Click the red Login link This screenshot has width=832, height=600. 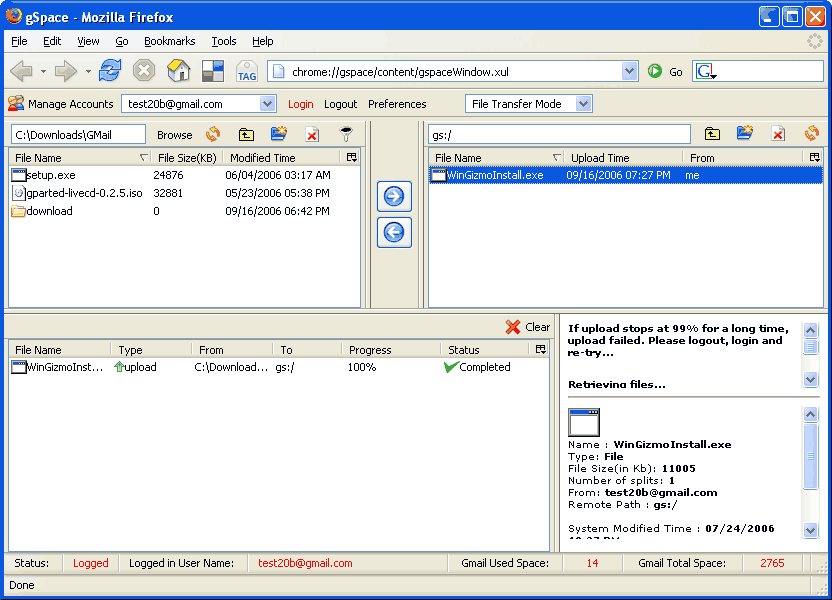click(x=300, y=104)
